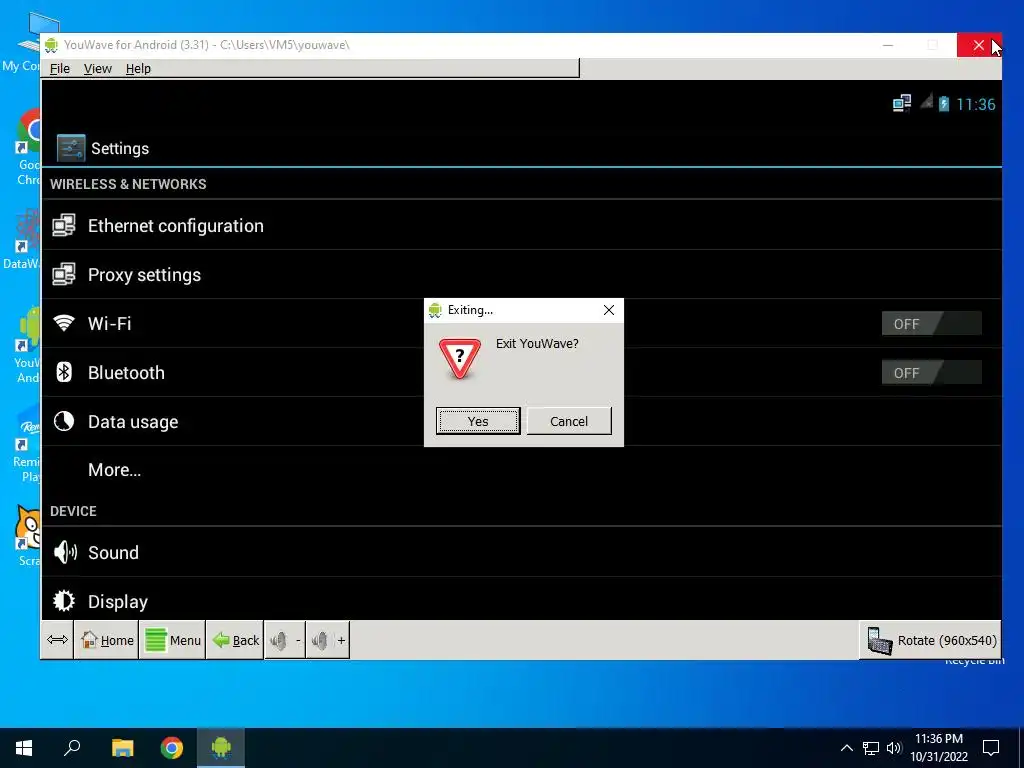Click the Back toolbar button

[x=236, y=640]
